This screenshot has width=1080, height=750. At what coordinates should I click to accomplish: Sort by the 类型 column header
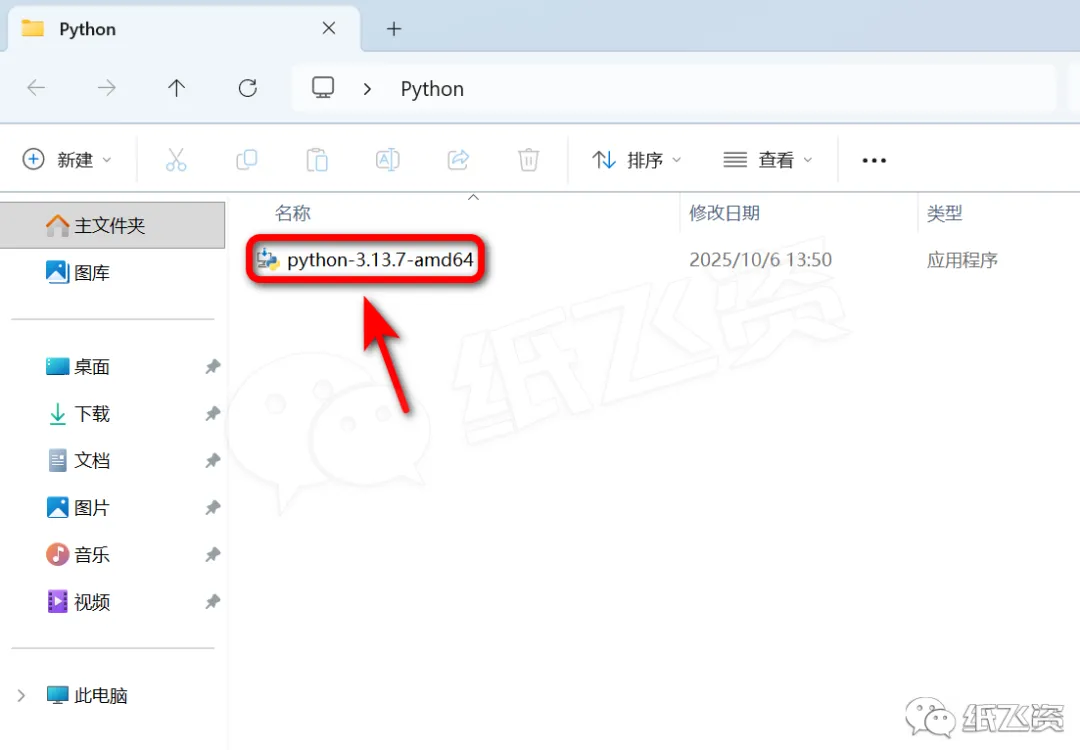(x=944, y=213)
